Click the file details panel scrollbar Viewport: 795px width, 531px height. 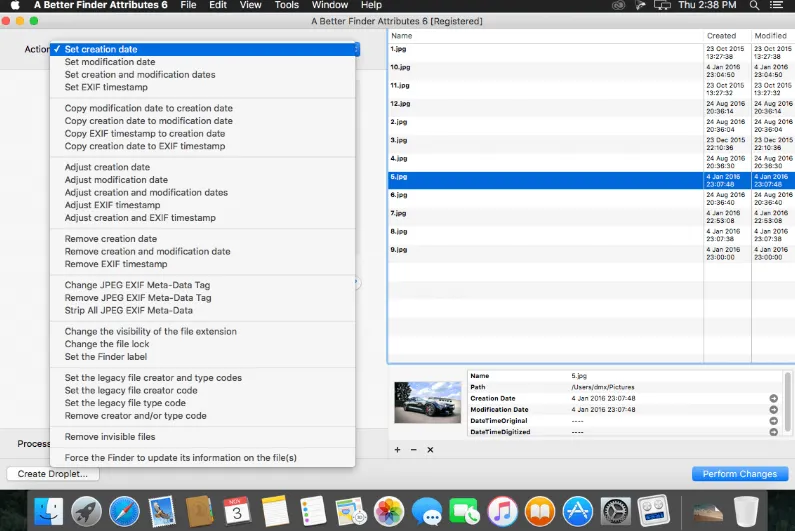pyautogui.click(x=787, y=402)
